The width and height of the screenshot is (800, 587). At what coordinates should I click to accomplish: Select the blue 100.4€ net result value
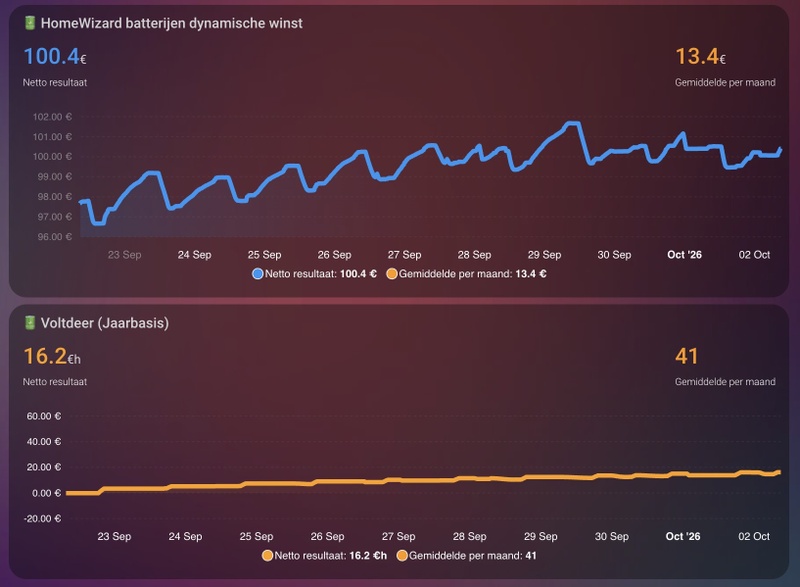point(55,56)
